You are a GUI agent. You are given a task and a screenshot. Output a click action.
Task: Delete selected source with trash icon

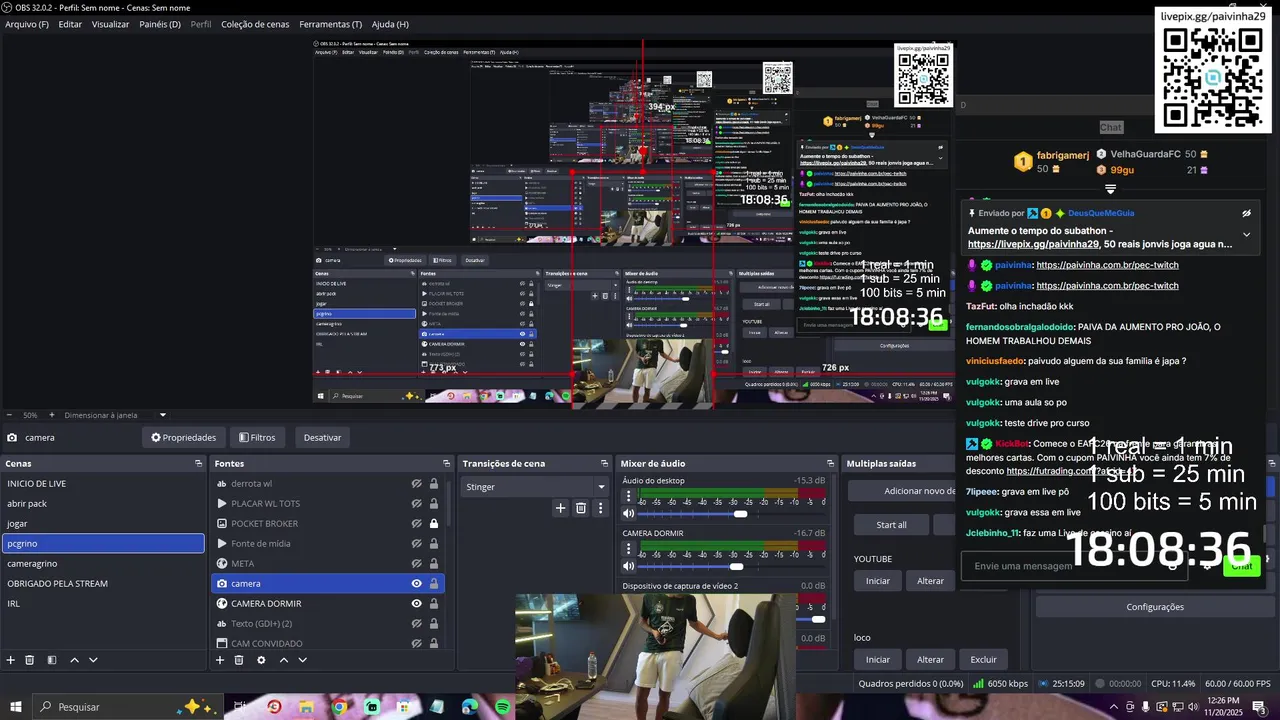239,660
